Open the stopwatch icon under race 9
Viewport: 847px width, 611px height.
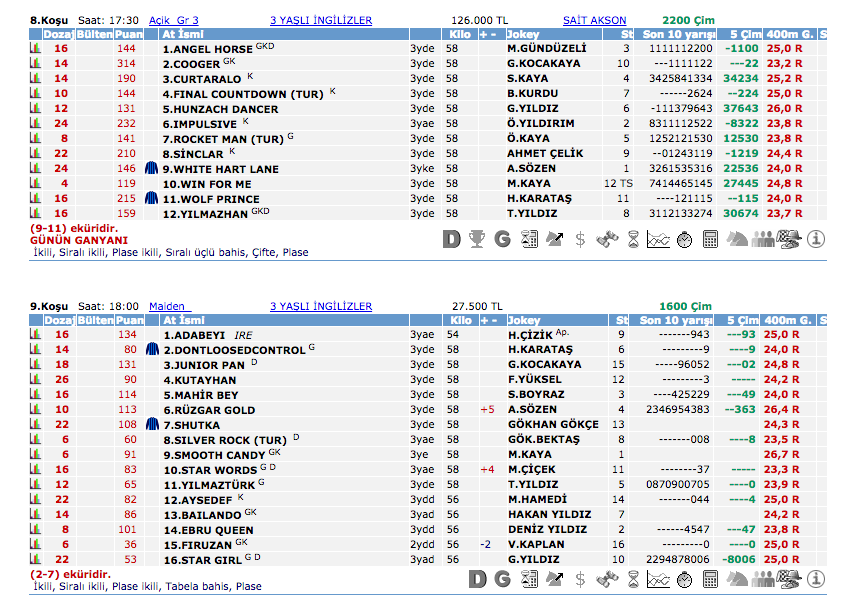click(x=684, y=580)
